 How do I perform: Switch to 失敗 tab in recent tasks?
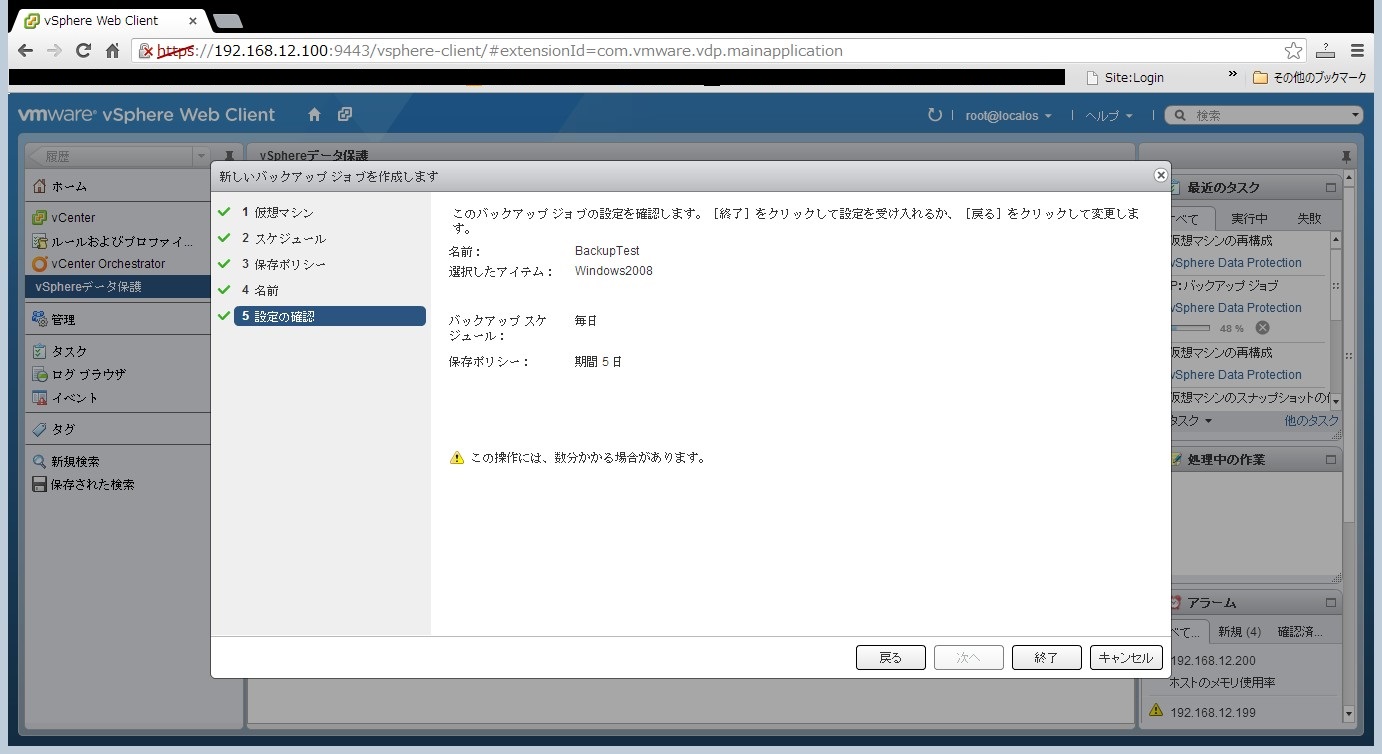[1308, 218]
